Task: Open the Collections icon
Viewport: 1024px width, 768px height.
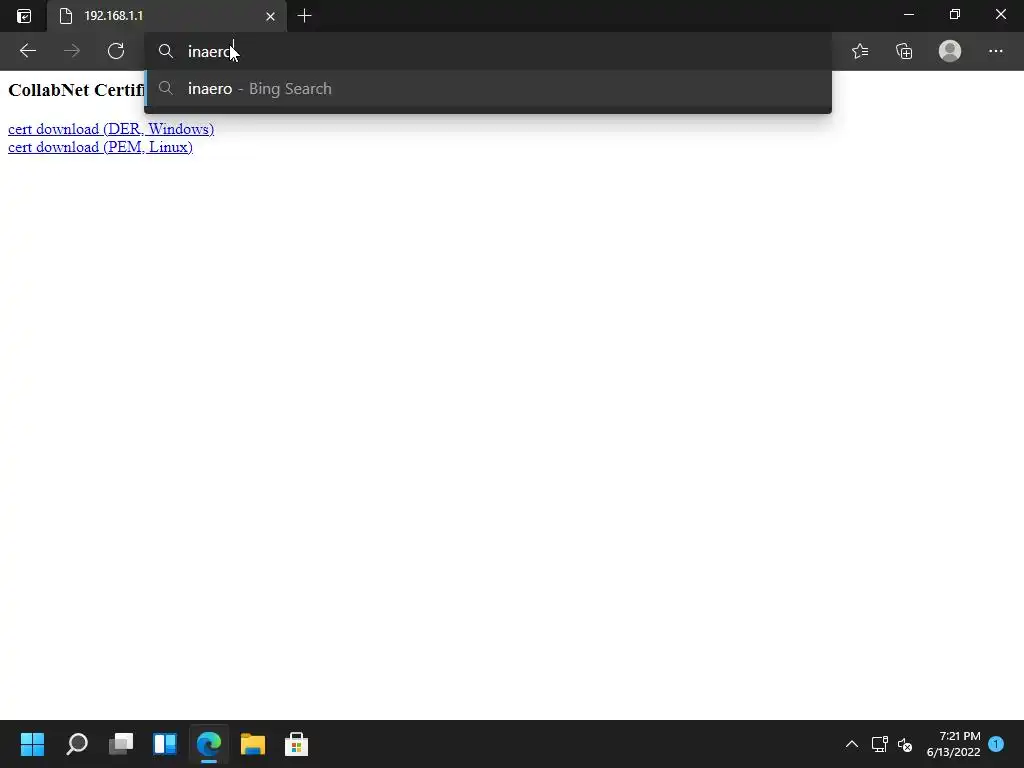Action: pos(904,51)
